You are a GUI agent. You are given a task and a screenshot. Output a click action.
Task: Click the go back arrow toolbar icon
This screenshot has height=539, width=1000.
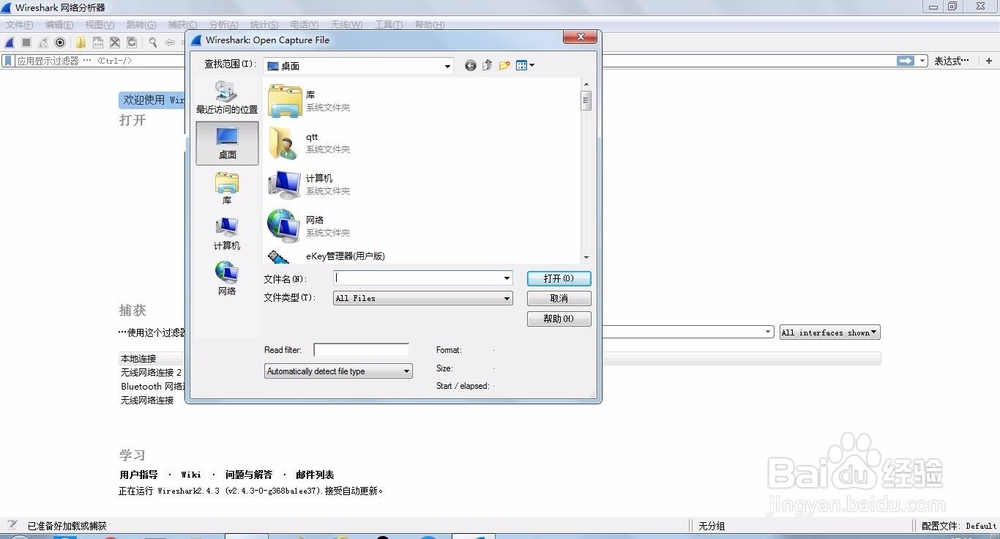[x=170, y=43]
